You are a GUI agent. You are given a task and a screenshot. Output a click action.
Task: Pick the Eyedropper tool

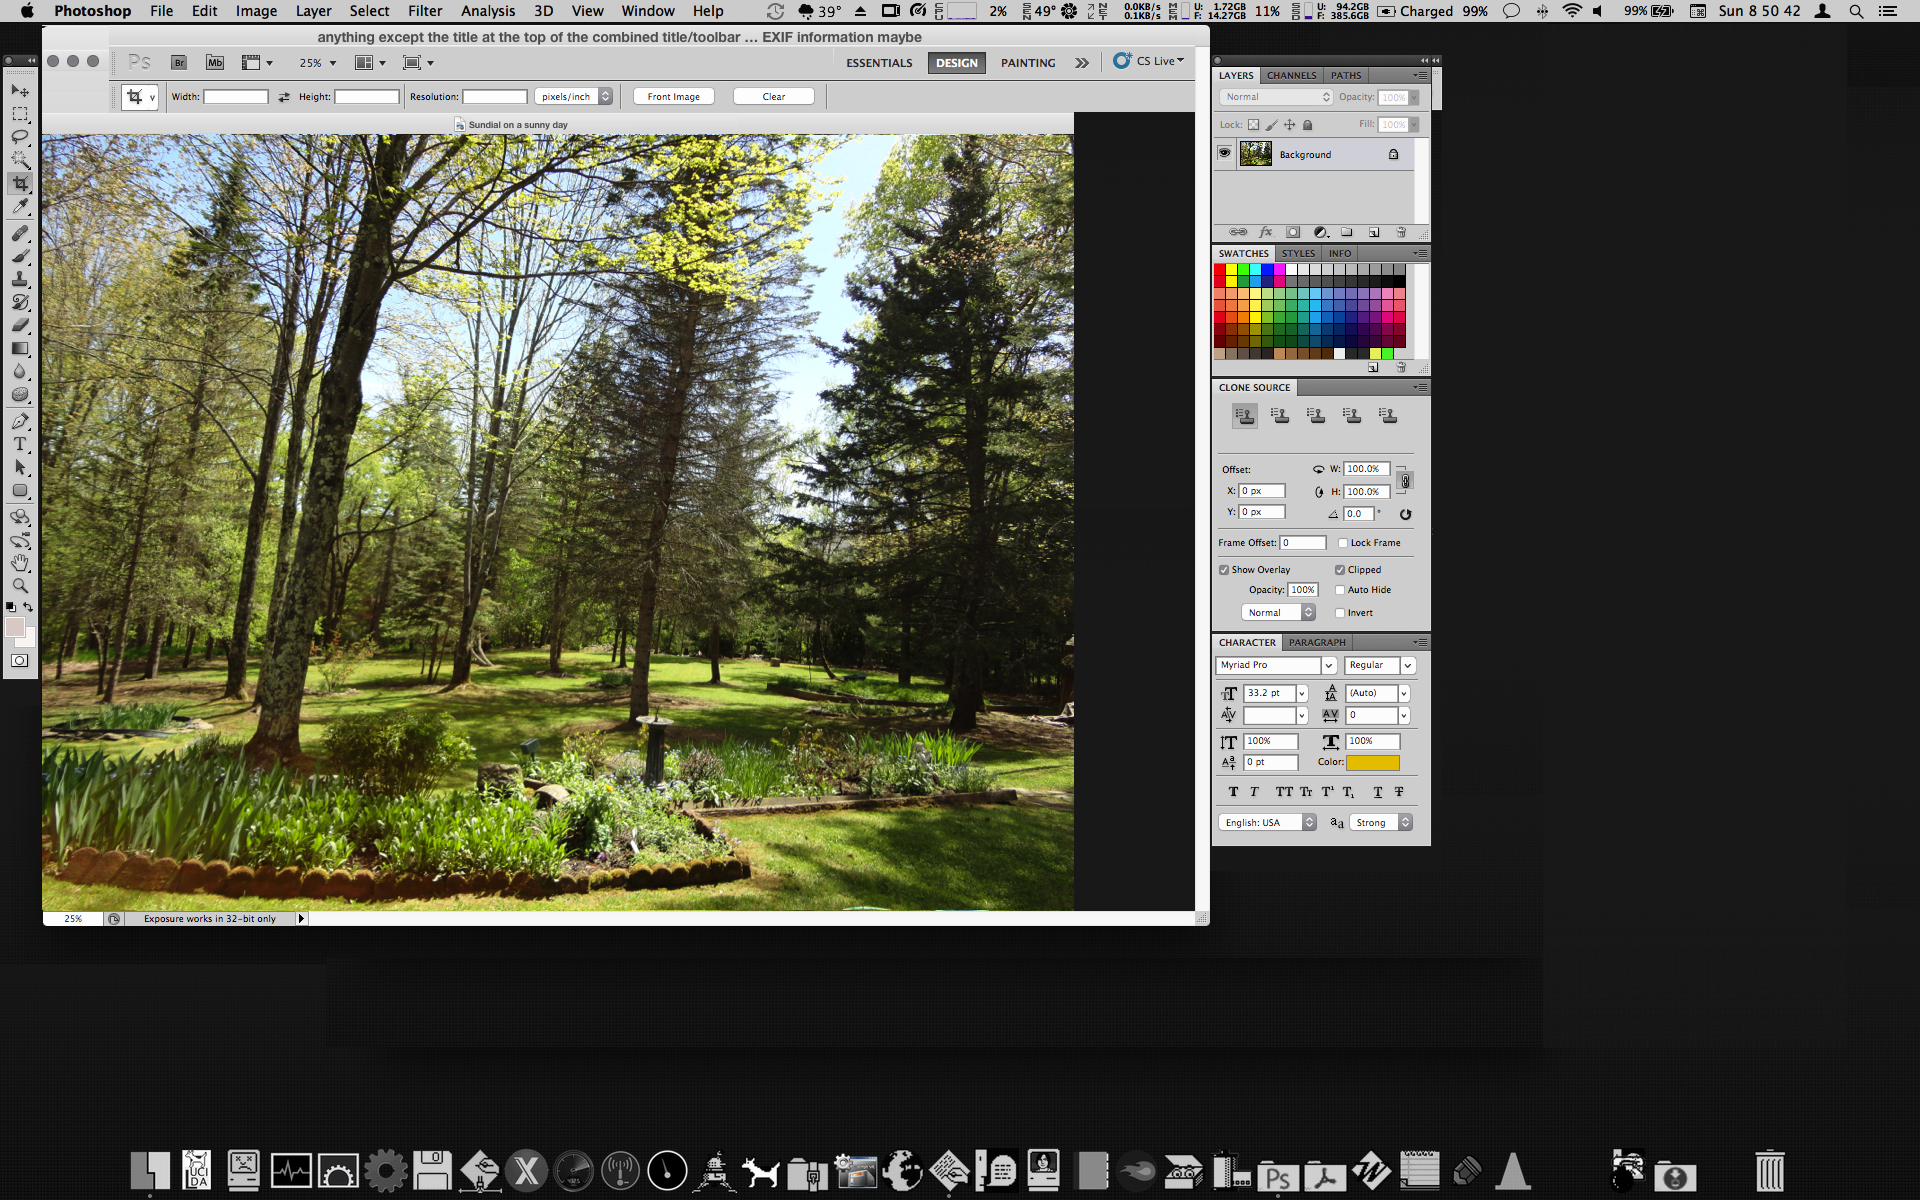20,207
